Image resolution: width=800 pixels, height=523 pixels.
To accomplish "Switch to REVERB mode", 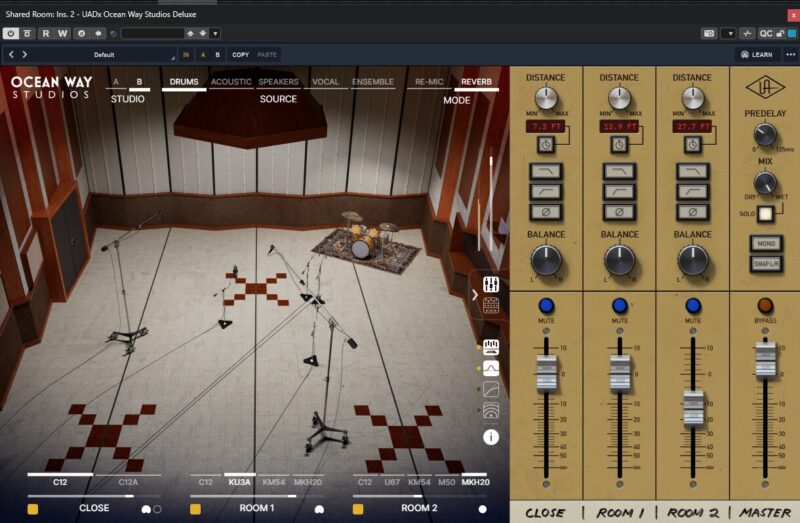I will 477,82.
